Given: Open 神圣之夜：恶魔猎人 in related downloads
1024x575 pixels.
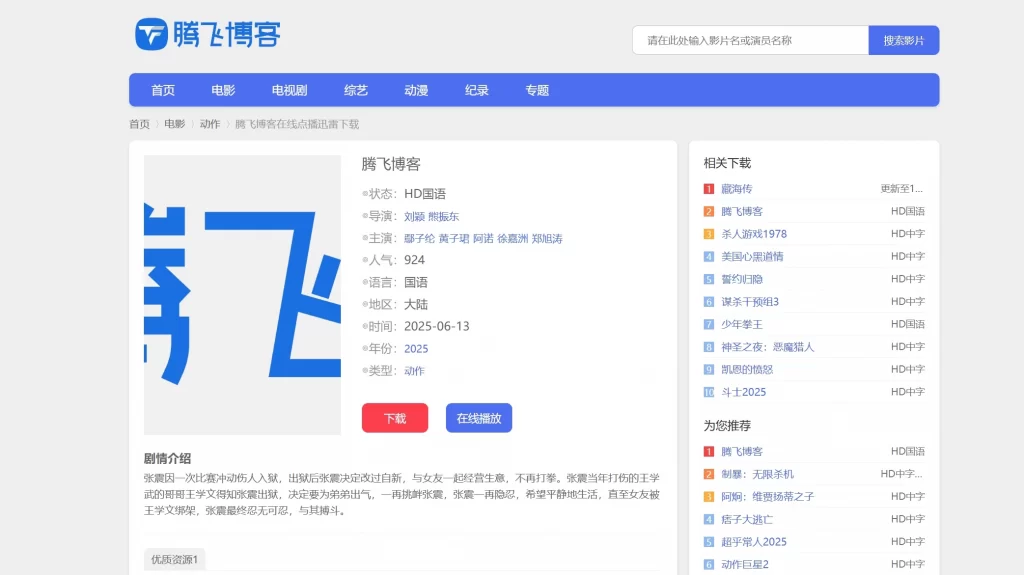Looking at the screenshot, I should pos(767,347).
